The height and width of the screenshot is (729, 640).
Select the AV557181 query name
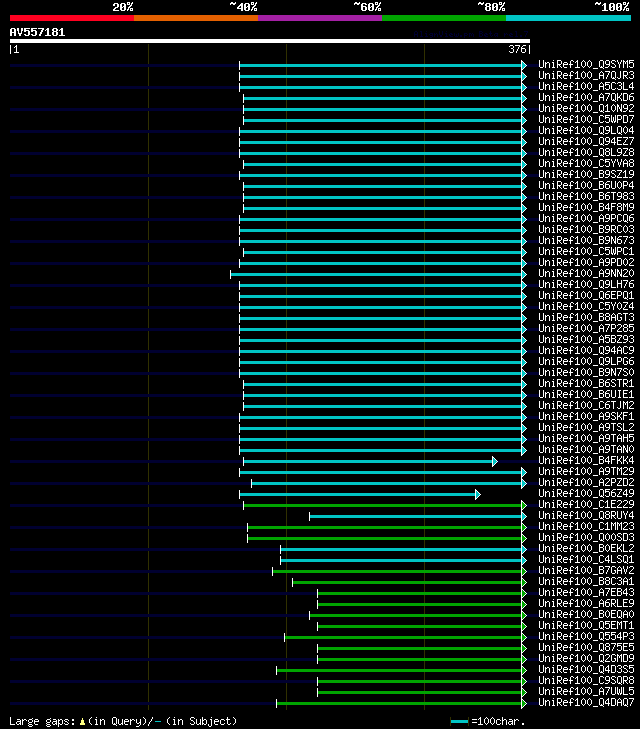(x=37, y=33)
